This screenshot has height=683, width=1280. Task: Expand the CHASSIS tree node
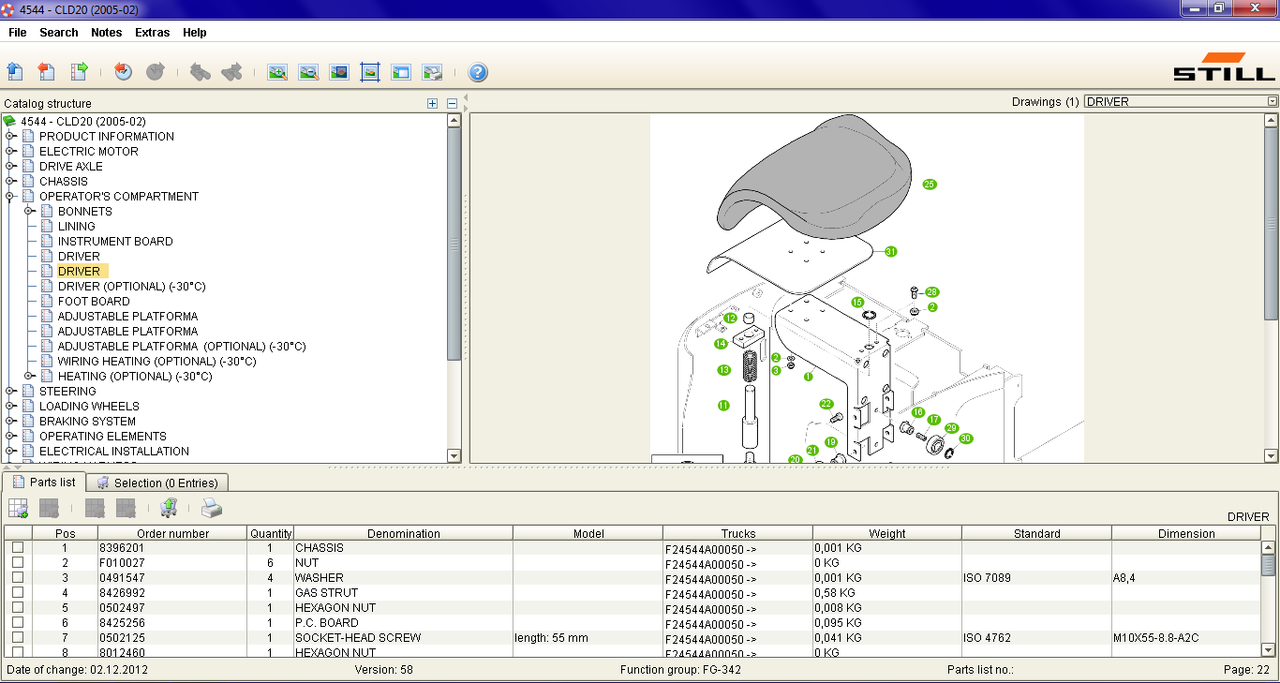(11, 181)
